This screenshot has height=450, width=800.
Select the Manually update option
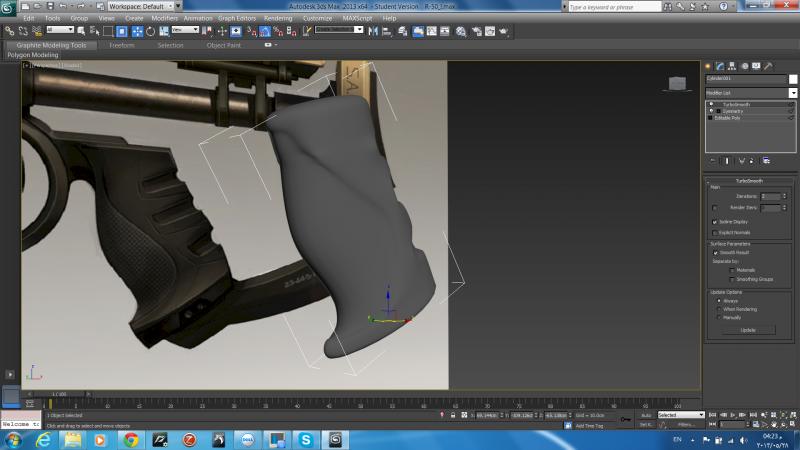pos(719,317)
